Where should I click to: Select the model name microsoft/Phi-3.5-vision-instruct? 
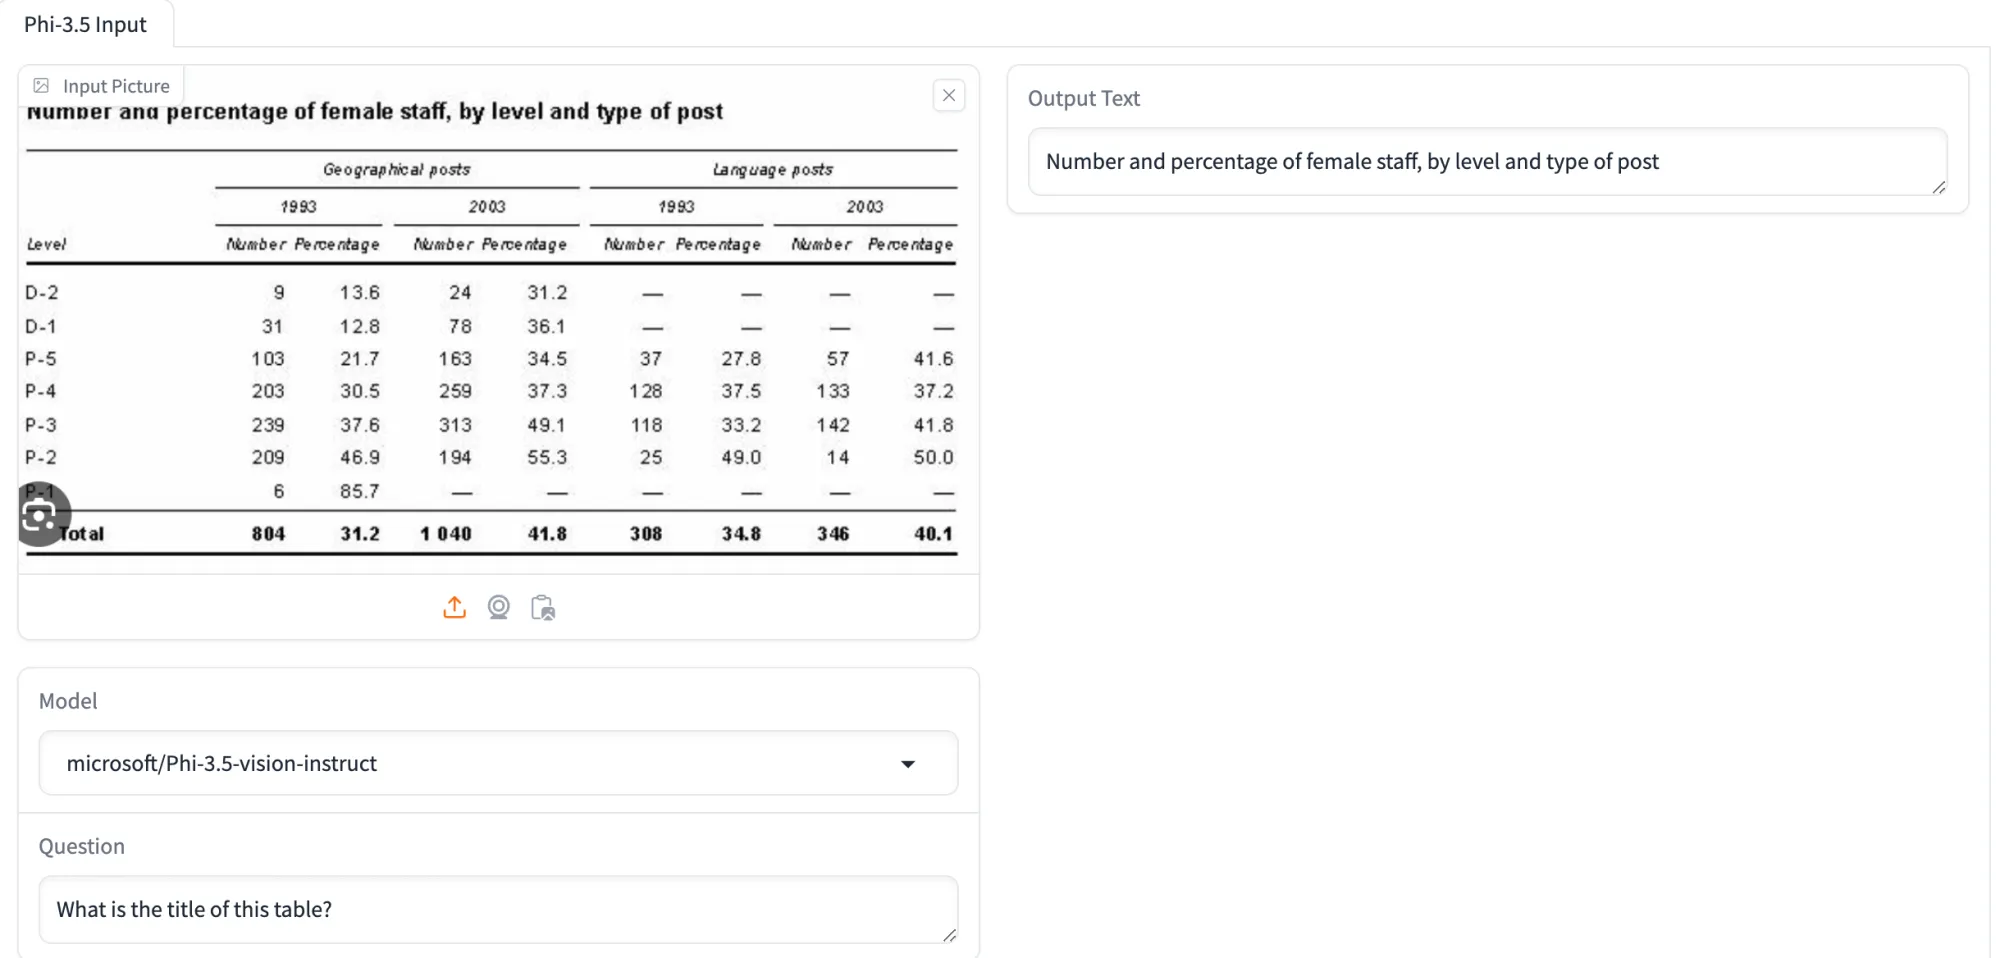(221, 763)
